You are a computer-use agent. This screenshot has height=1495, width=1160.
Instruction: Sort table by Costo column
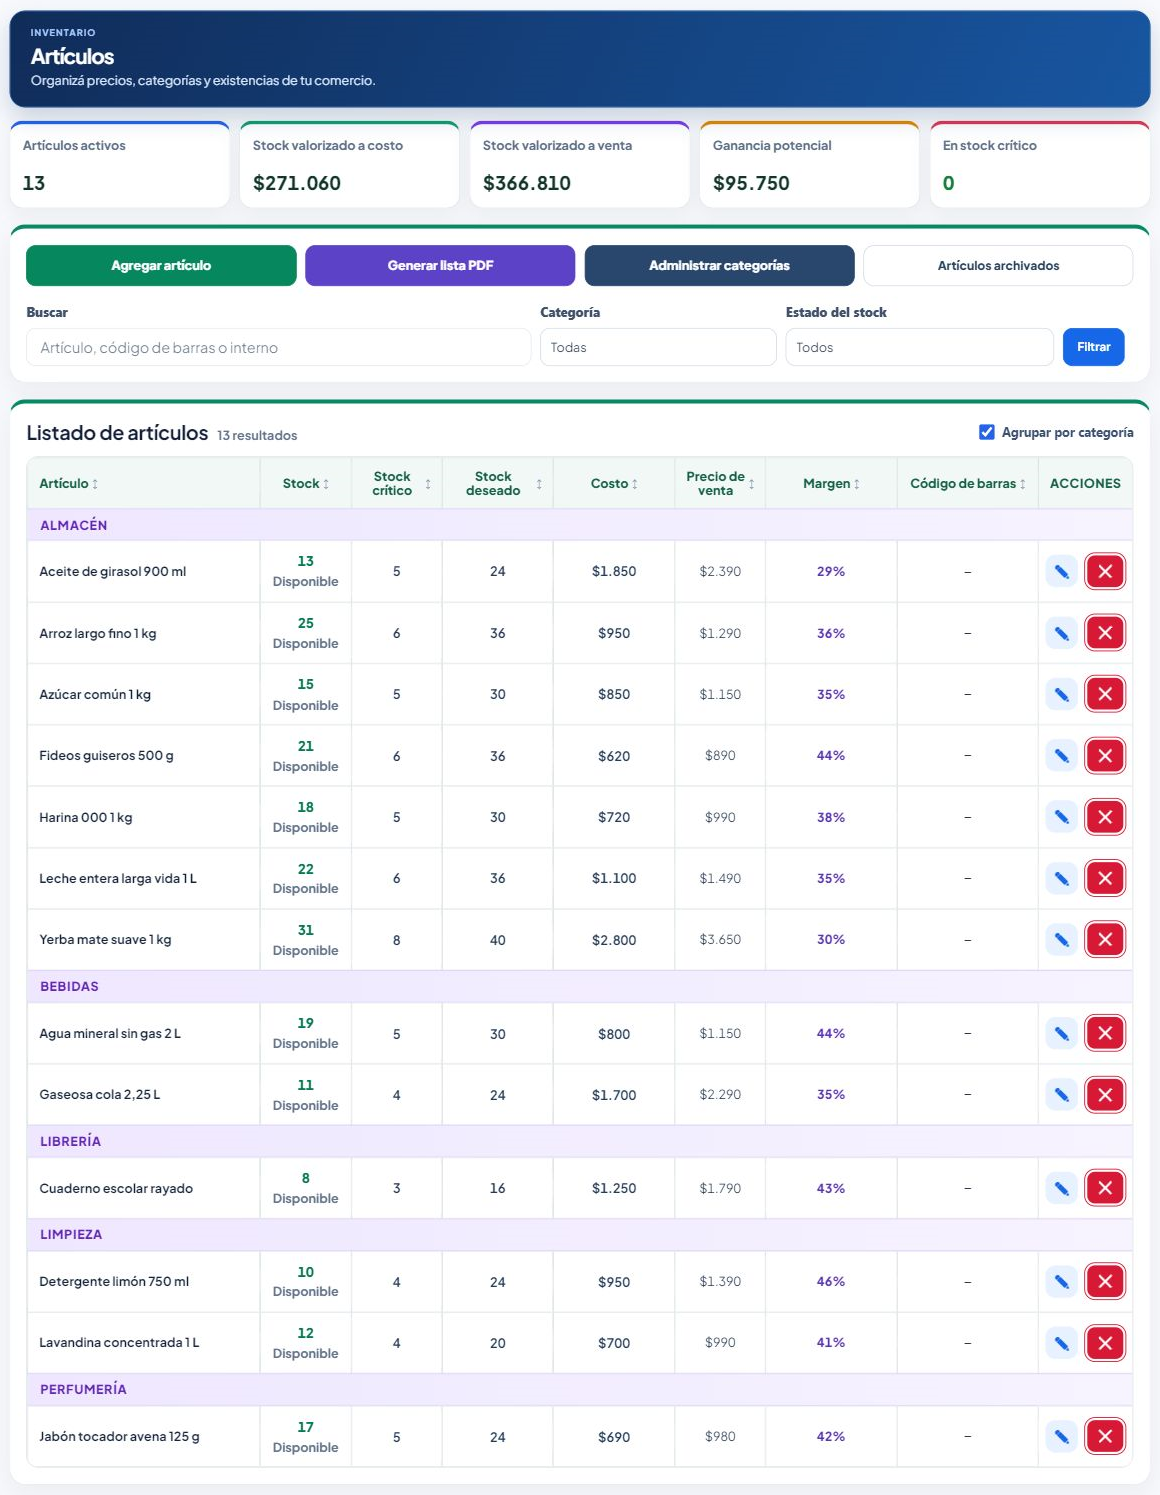(614, 483)
